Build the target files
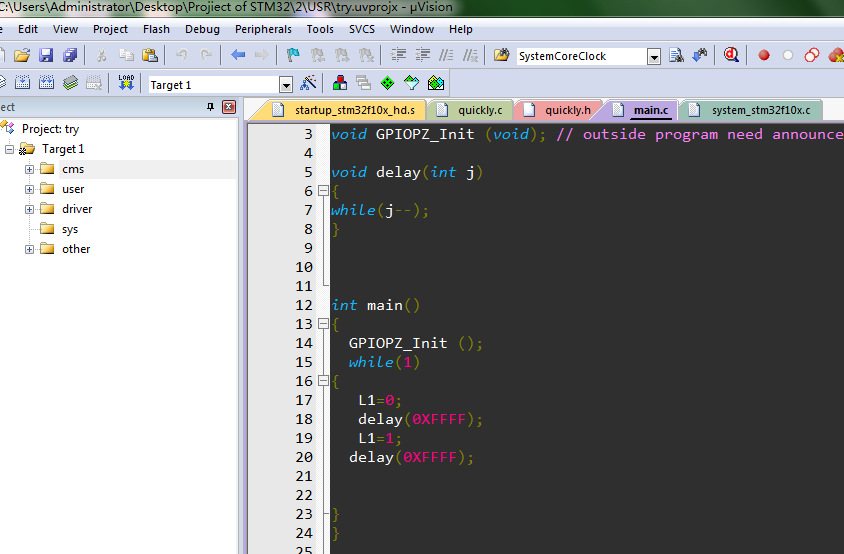Viewport: 844px width, 554px height. coord(23,82)
